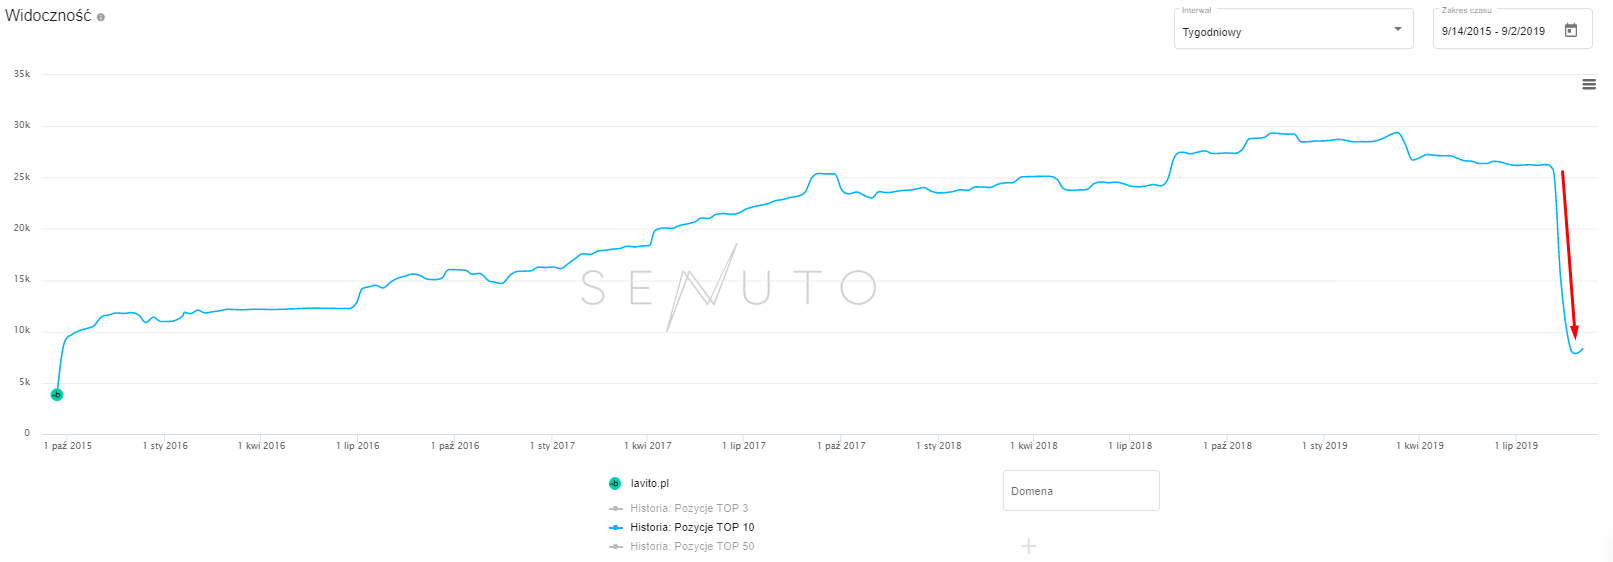Open the calendar icon in Zakres czasu
Viewport: 1613px width, 562px height.
(1571, 31)
